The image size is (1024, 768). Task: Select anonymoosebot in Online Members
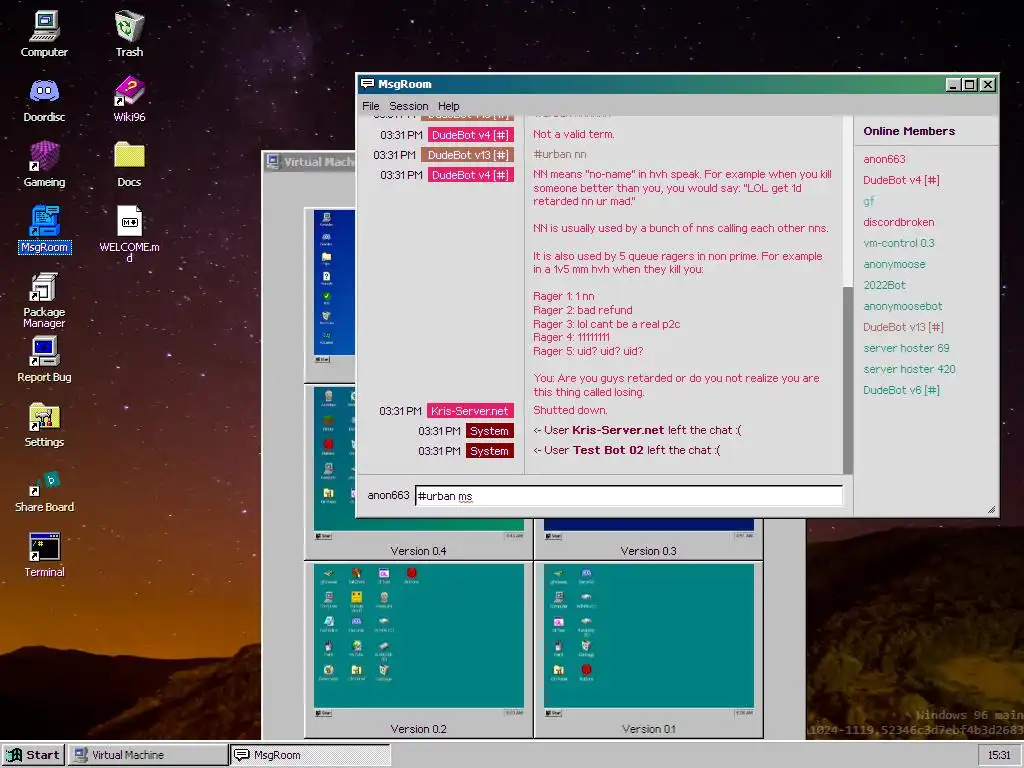click(903, 306)
